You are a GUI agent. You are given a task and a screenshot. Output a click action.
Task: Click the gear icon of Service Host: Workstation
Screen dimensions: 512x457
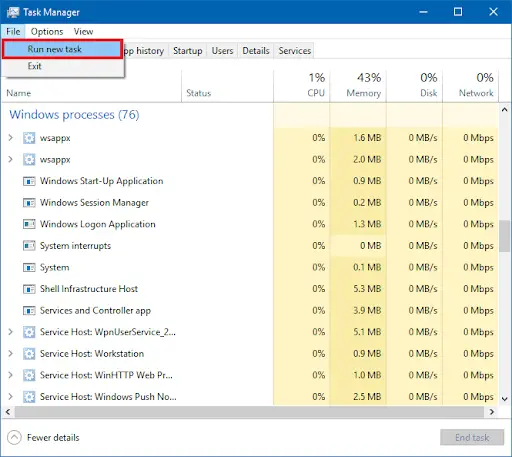point(29,354)
